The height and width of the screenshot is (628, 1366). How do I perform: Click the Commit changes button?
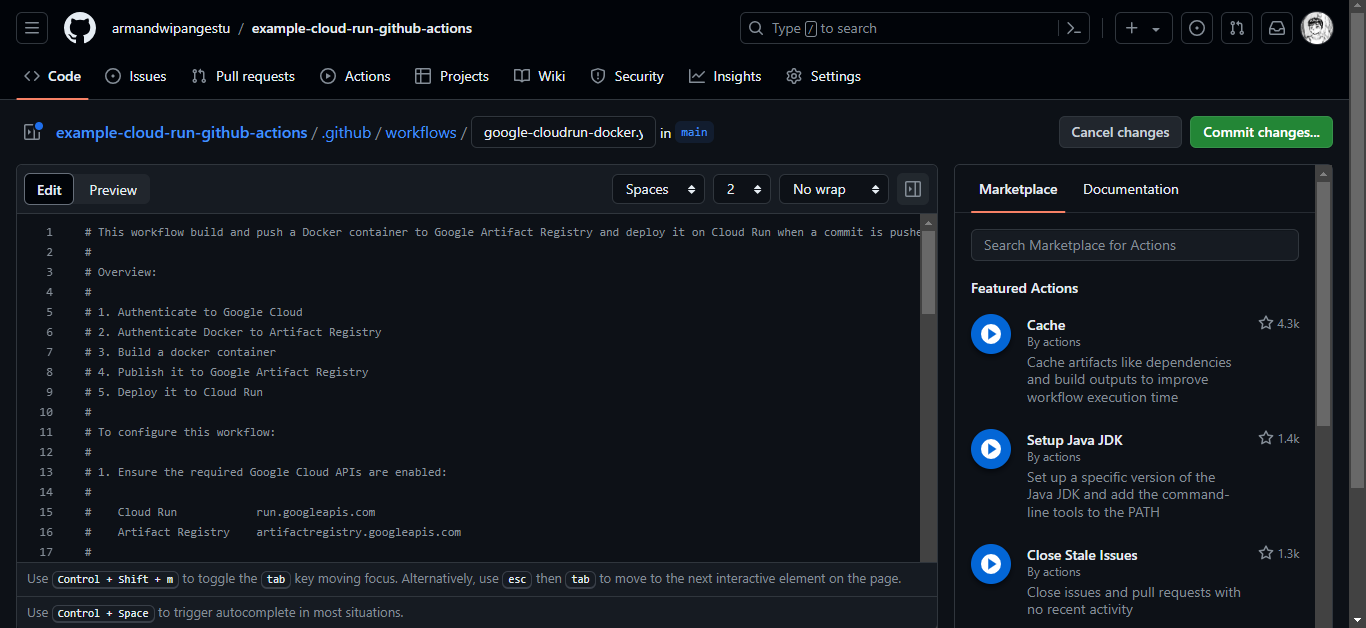click(1261, 131)
